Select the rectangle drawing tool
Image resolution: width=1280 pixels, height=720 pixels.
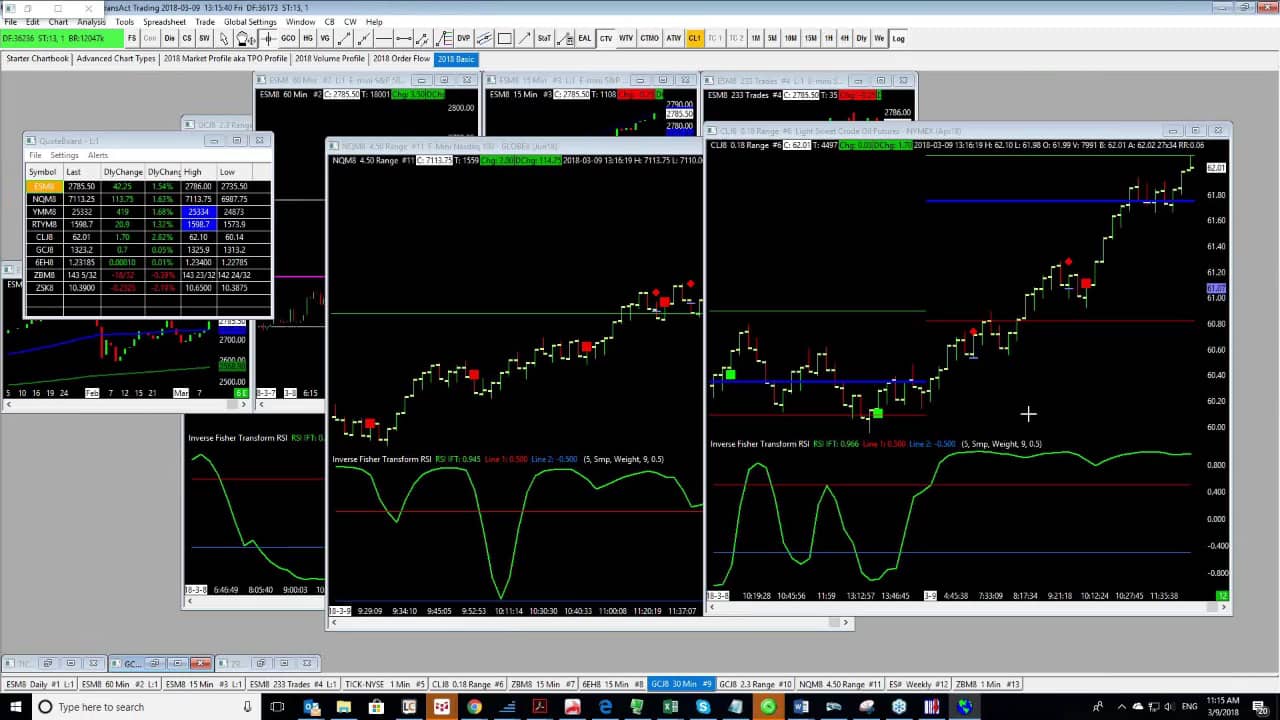pyautogui.click(x=505, y=38)
